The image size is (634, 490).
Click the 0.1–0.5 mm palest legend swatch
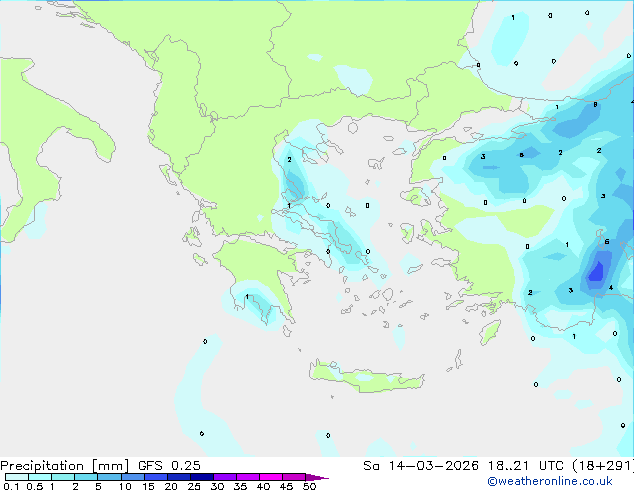pyautogui.click(x=17, y=477)
